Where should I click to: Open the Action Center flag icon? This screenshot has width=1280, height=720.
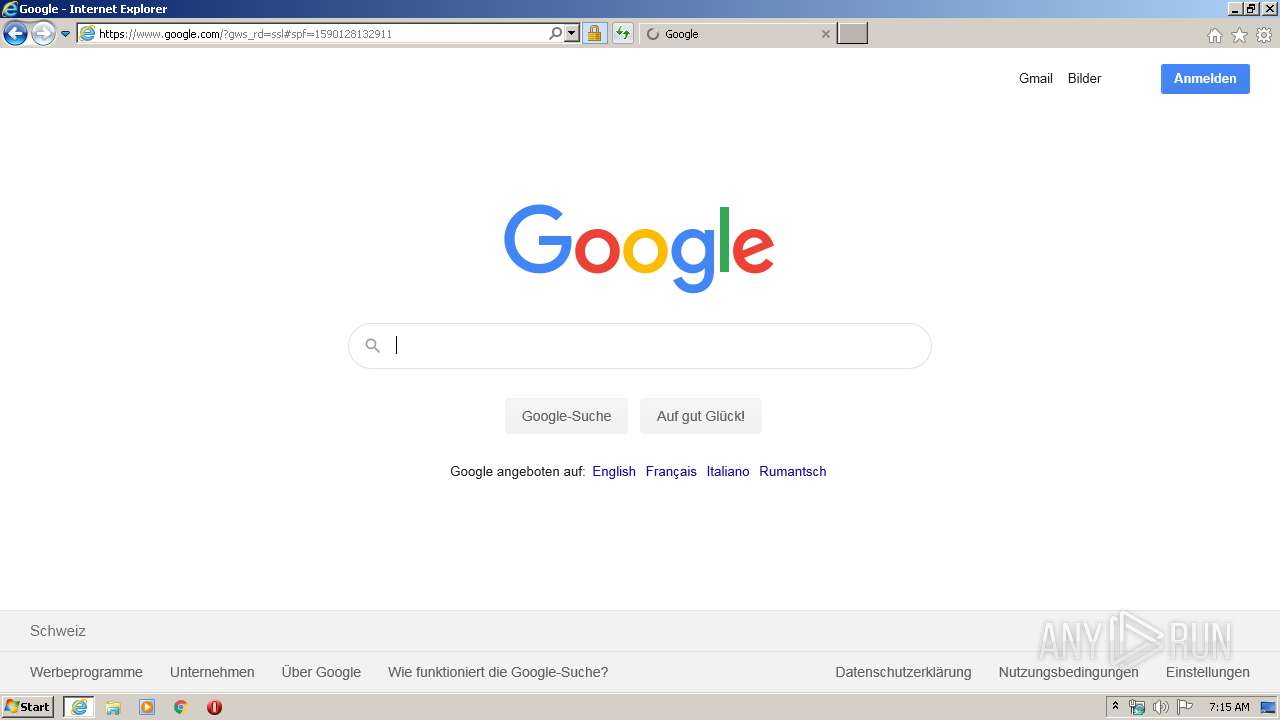click(x=1185, y=707)
